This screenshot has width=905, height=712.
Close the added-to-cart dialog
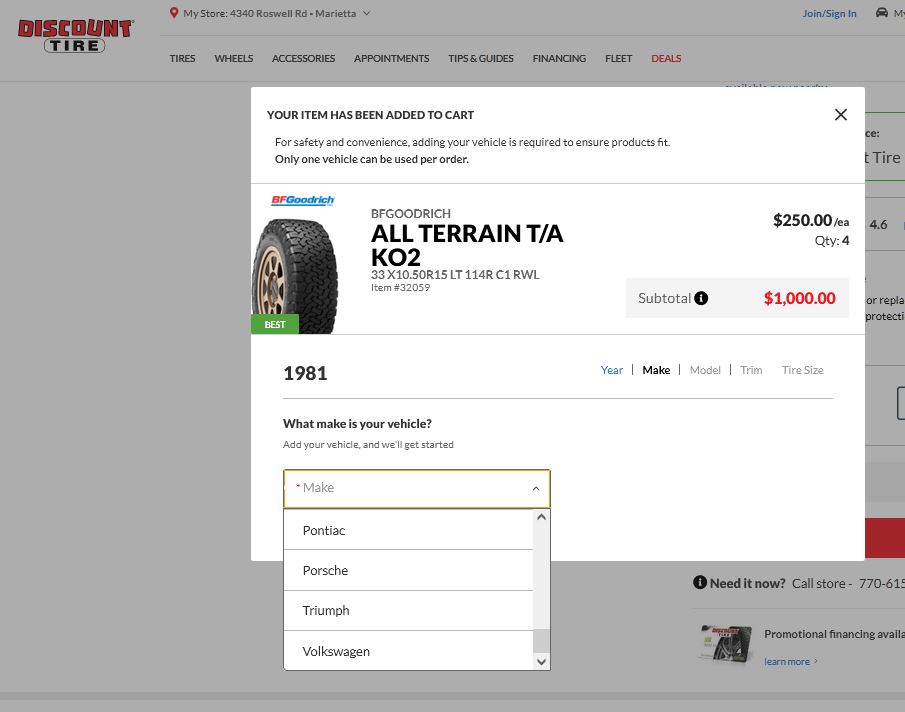841,115
